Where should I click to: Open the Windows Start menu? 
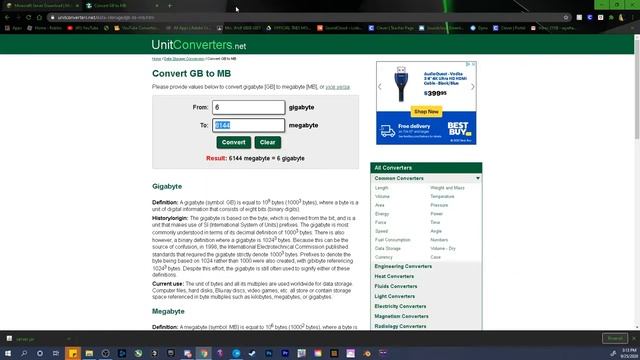7,353
